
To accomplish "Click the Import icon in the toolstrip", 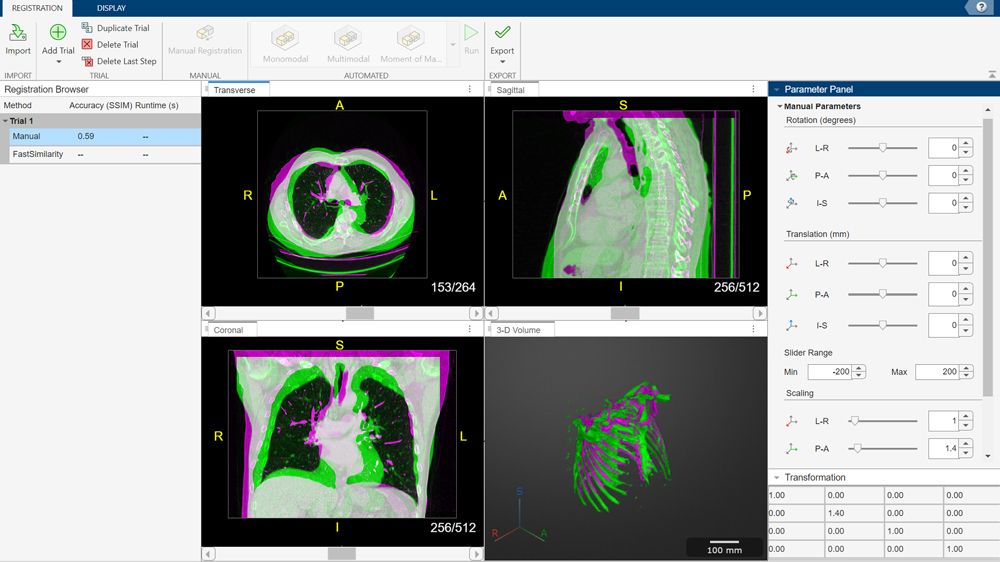I will (18, 34).
